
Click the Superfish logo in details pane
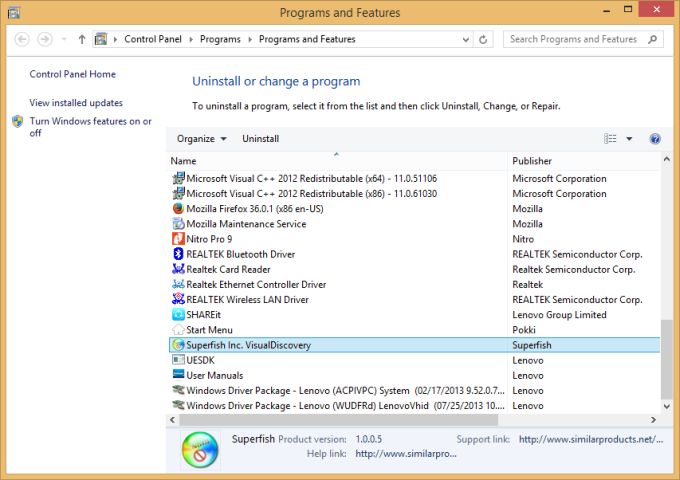[199, 450]
